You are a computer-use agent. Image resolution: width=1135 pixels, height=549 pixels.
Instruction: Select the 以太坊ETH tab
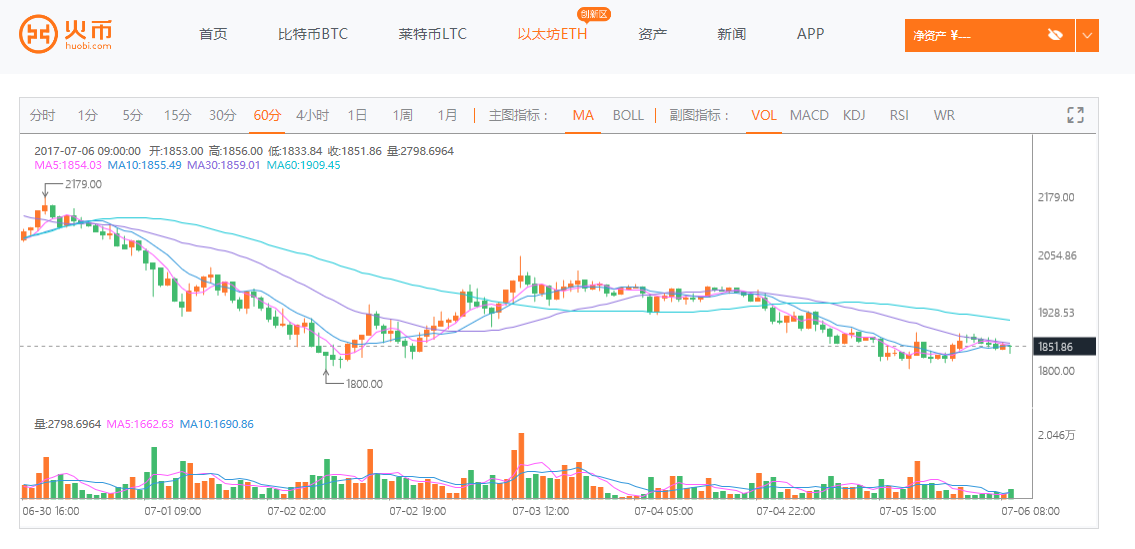[x=552, y=34]
